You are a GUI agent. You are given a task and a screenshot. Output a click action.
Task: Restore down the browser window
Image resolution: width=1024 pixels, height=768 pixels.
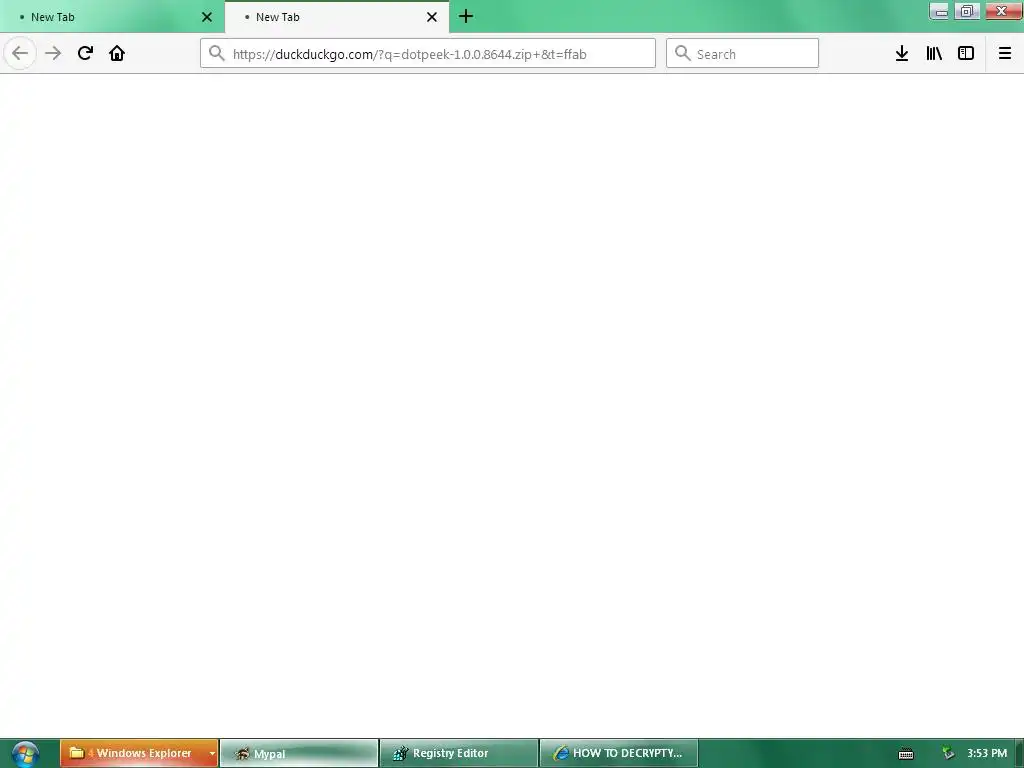(967, 11)
